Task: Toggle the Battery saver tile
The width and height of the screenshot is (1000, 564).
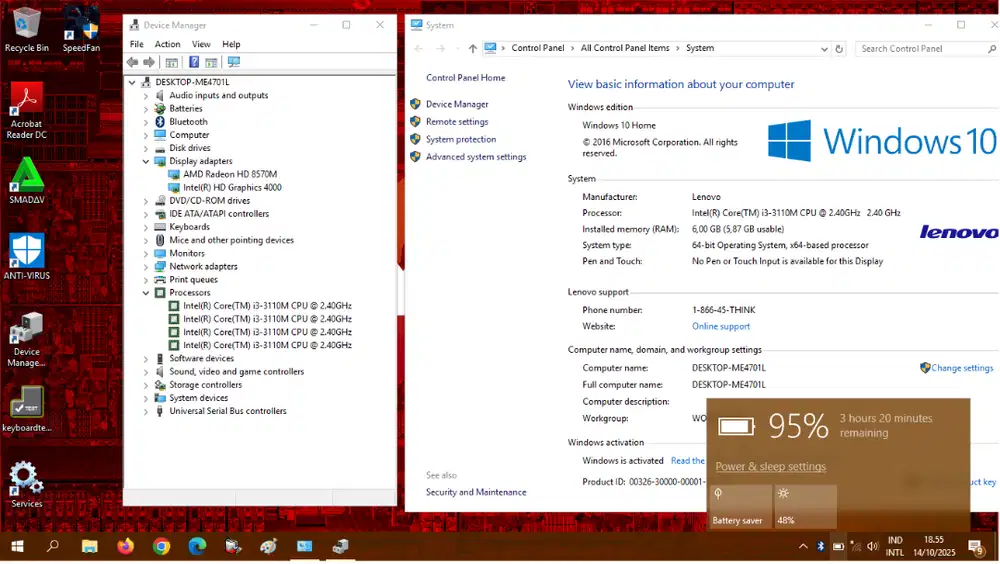Action: tap(740, 507)
